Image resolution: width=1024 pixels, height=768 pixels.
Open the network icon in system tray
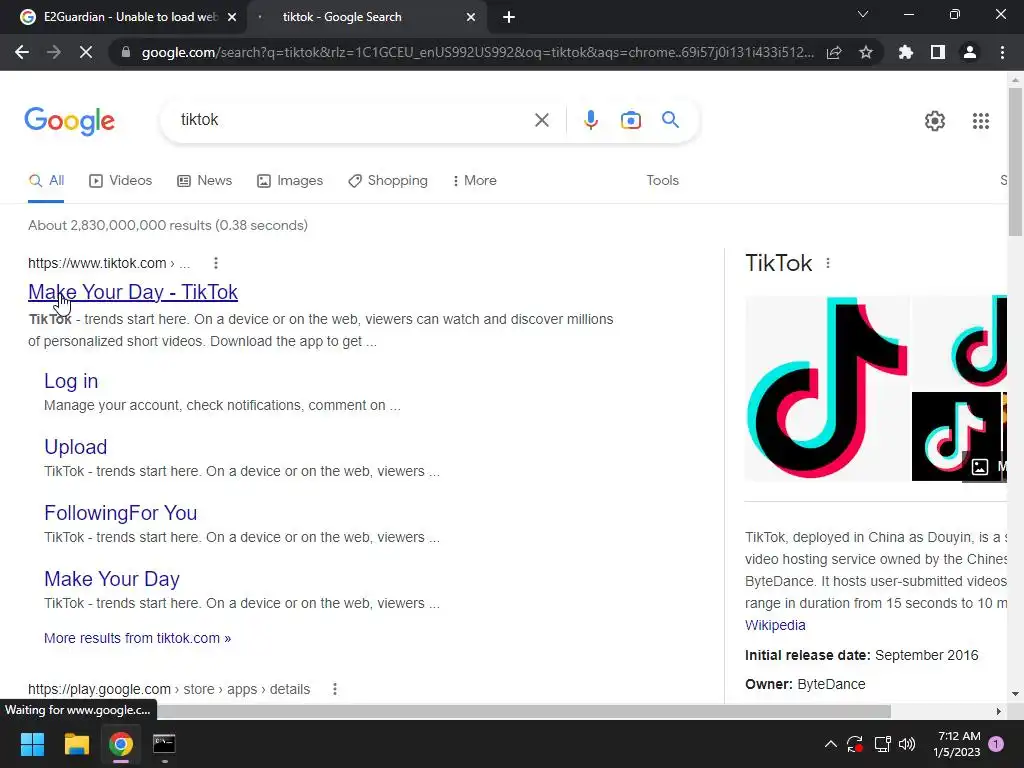click(x=882, y=744)
